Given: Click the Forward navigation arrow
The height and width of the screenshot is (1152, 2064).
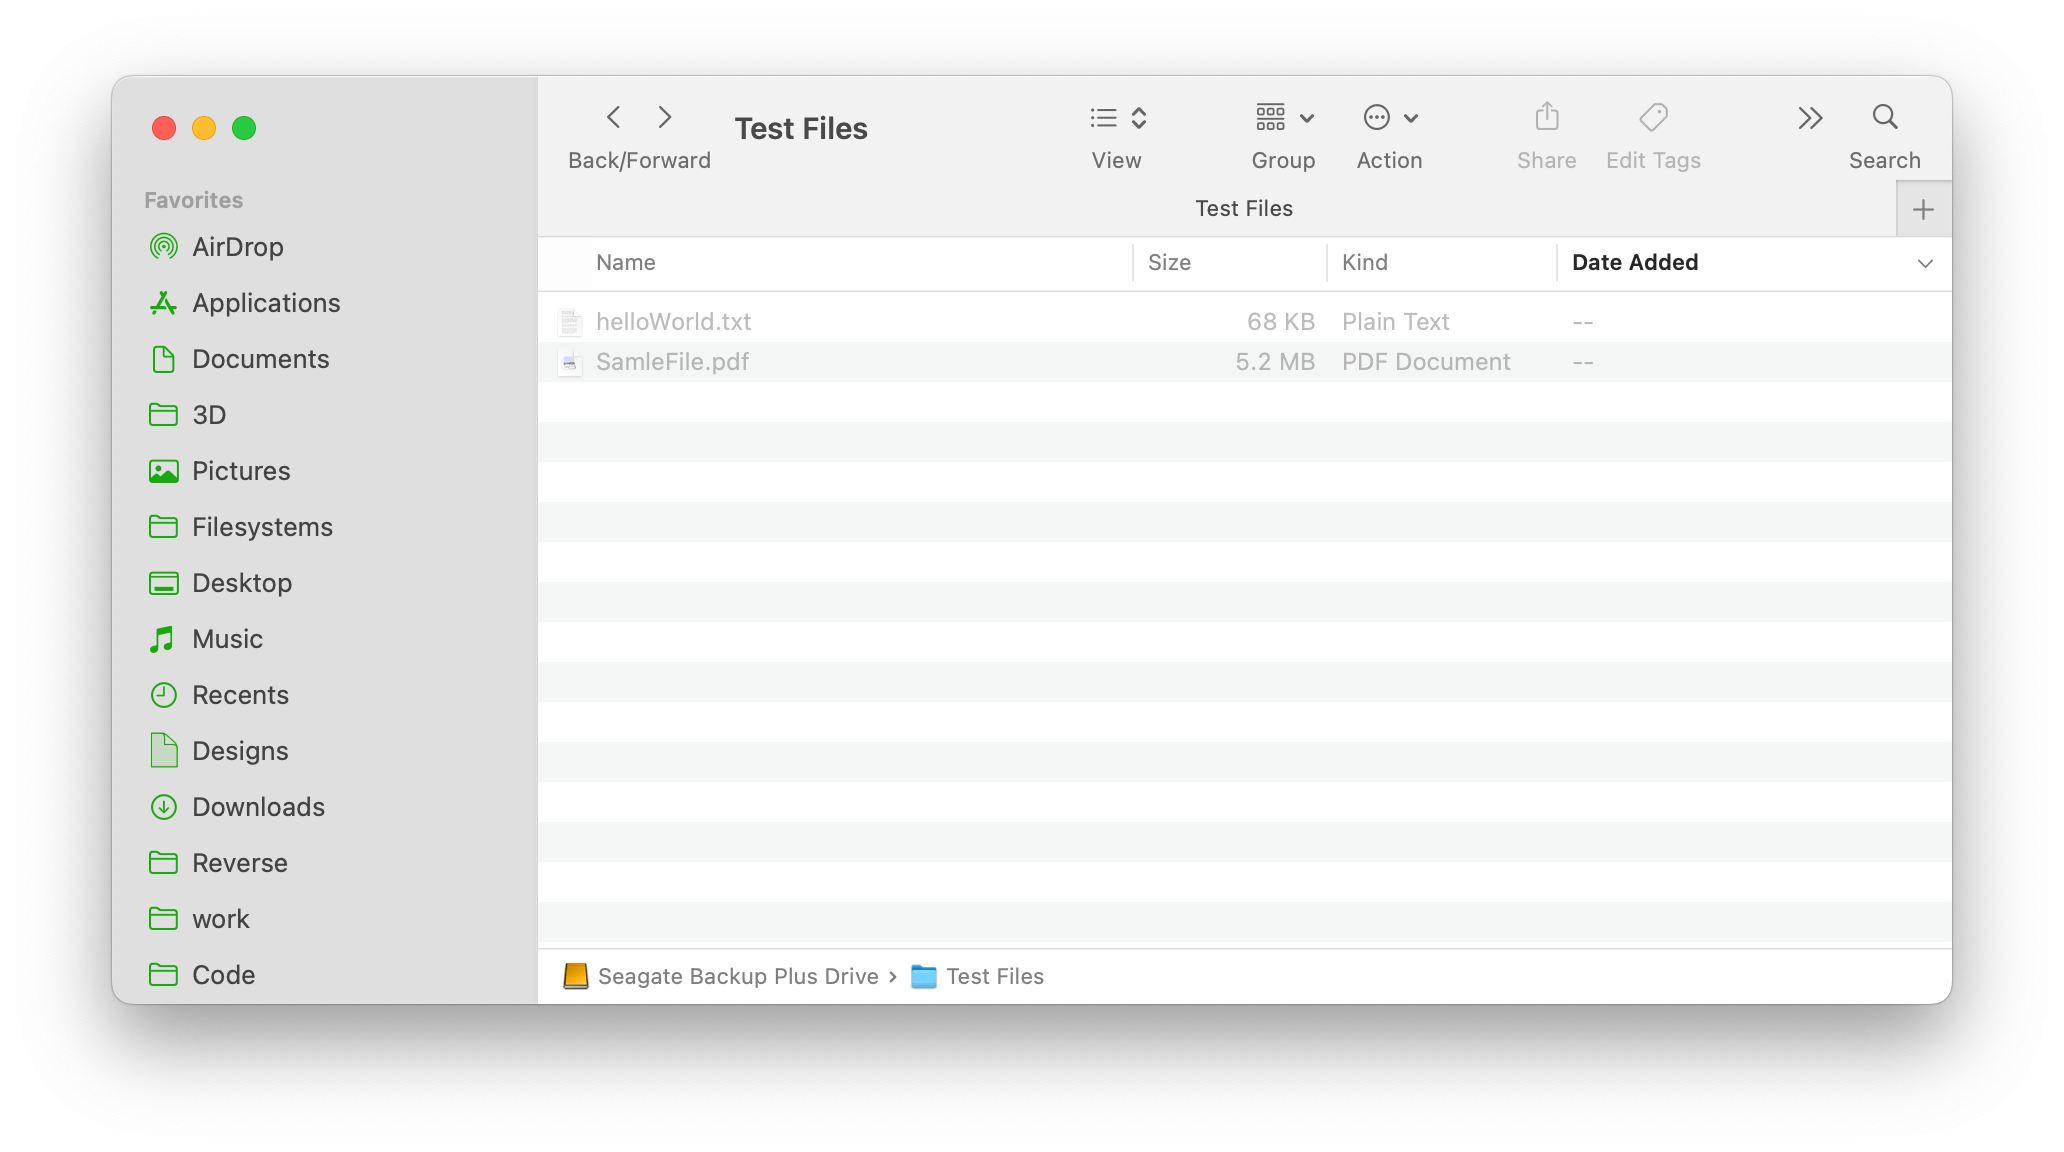Looking at the screenshot, I should (665, 117).
